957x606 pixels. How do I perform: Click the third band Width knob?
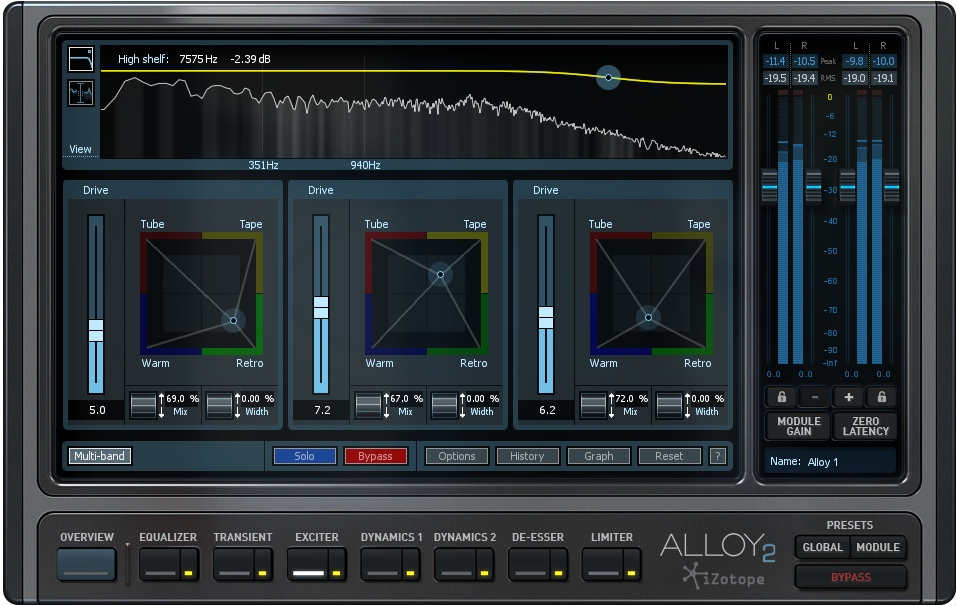tap(669, 405)
